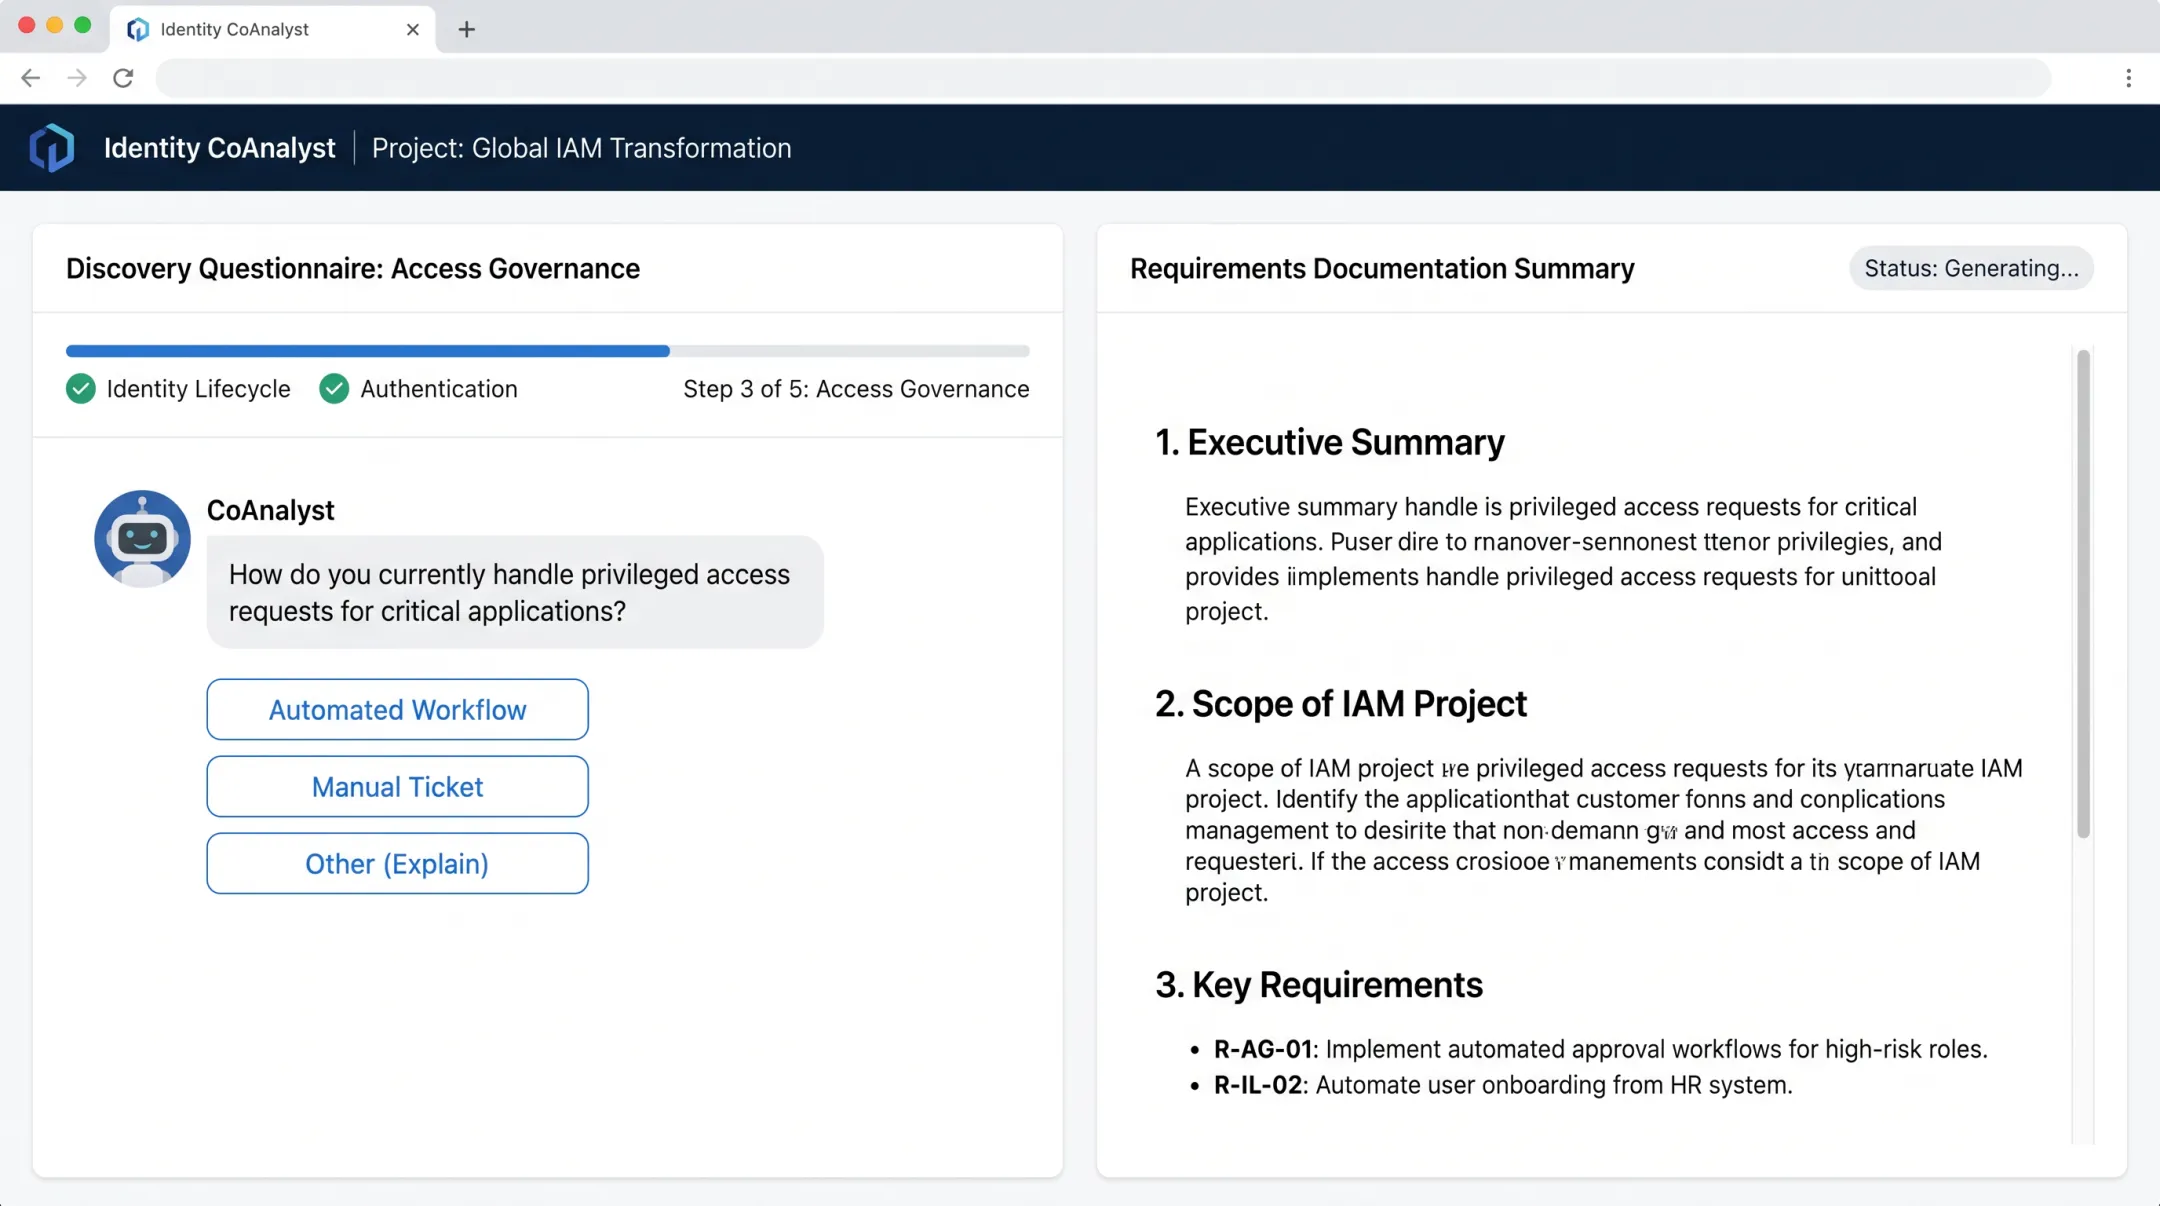This screenshot has height=1206, width=2160.
Task: Click the Status: Generating... badge
Action: 1971,268
